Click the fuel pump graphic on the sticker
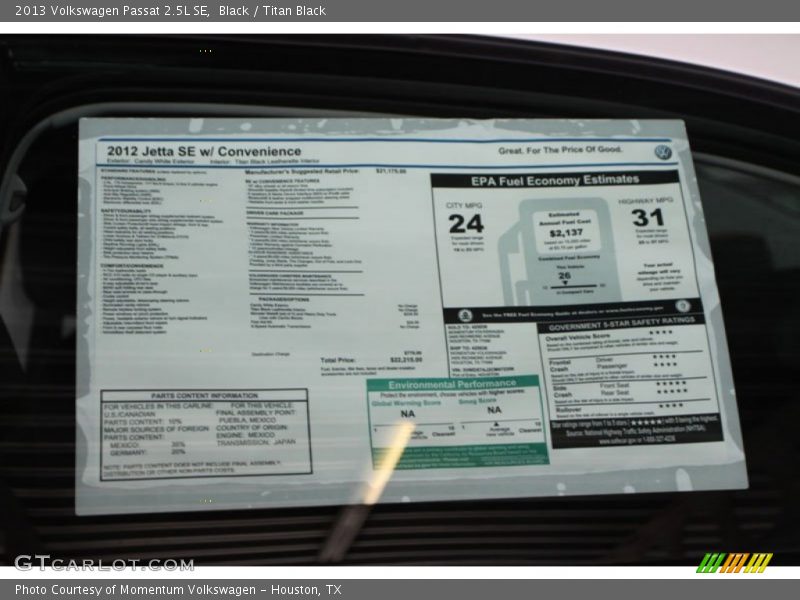This screenshot has height=600, width=800. pyautogui.click(x=560, y=251)
